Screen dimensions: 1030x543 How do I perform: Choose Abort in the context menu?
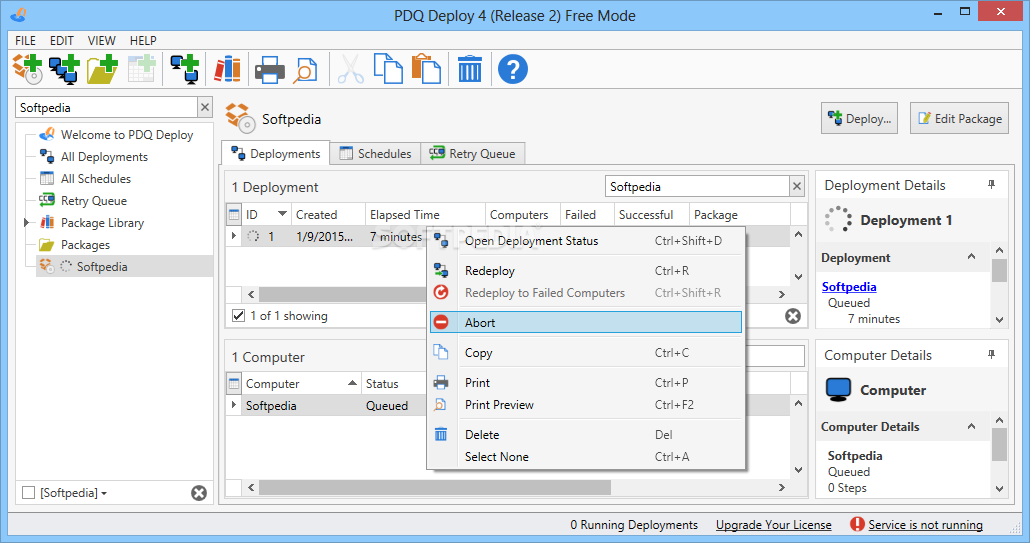[x=586, y=322]
